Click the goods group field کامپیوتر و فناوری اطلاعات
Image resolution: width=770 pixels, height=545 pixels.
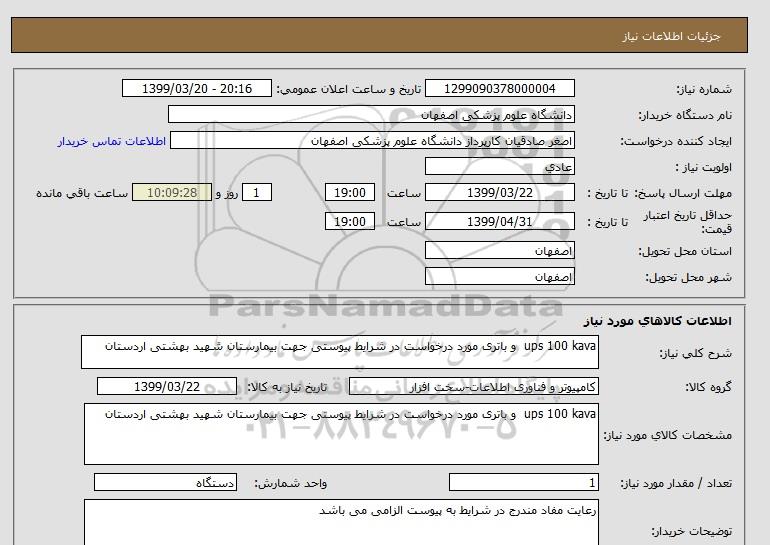(473, 386)
